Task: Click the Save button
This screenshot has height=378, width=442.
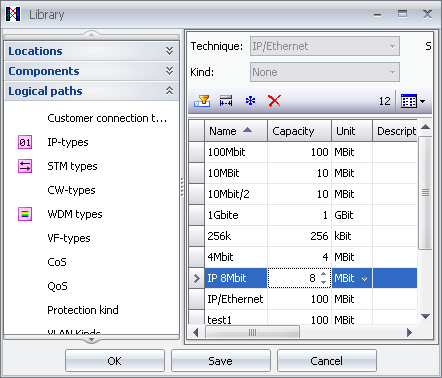Action: 221,361
